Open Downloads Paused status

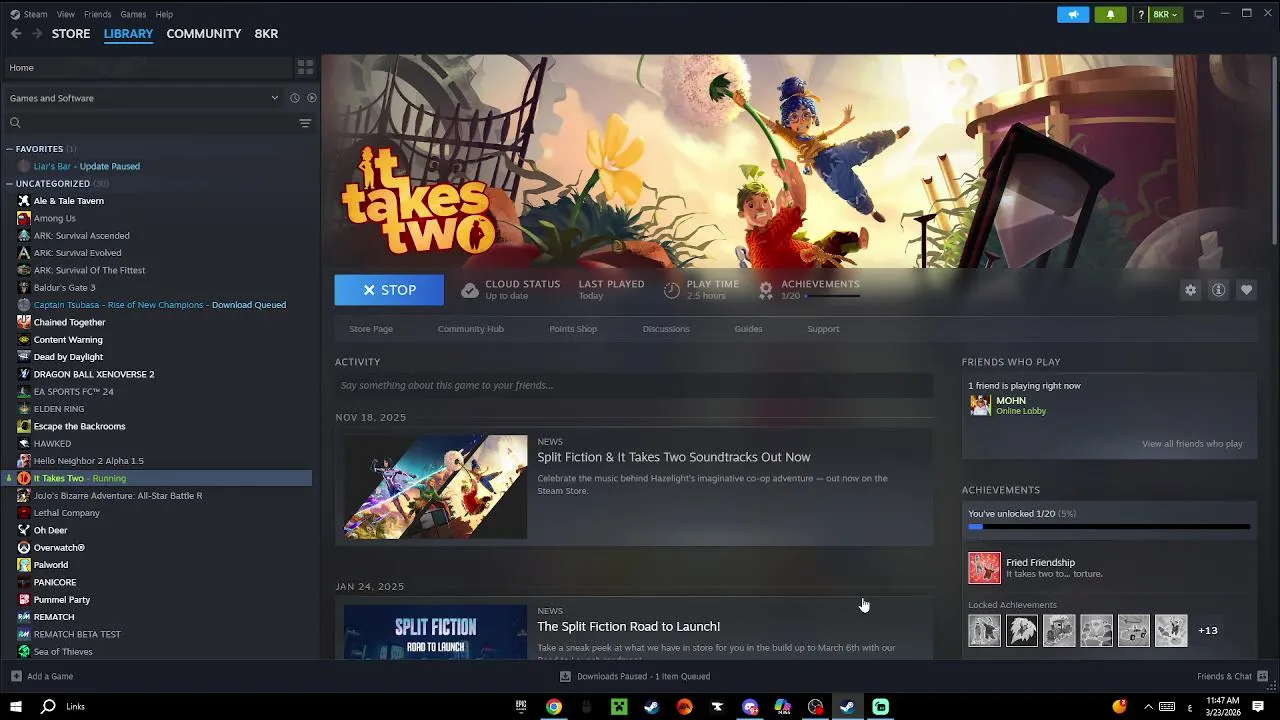tap(635, 677)
